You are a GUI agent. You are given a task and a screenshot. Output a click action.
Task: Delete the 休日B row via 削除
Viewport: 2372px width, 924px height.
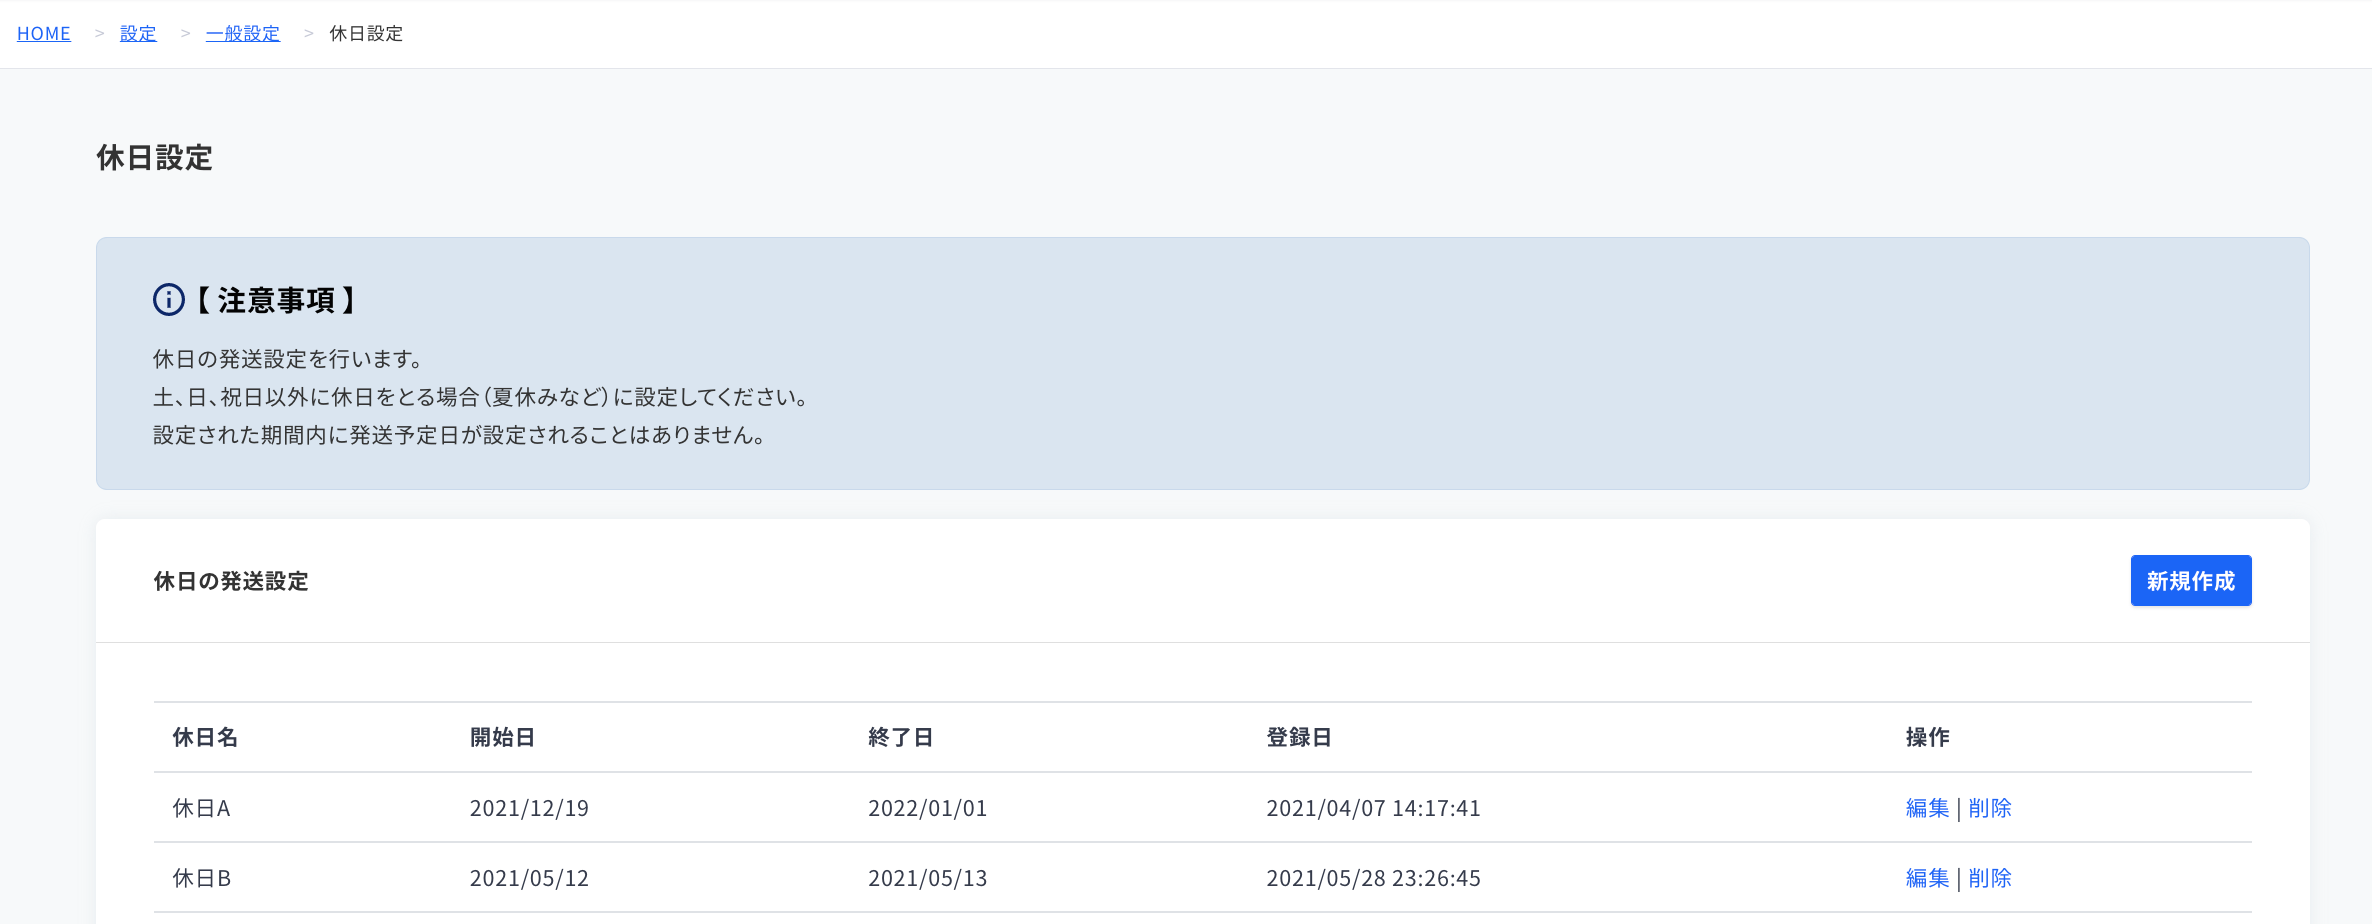point(1990,878)
